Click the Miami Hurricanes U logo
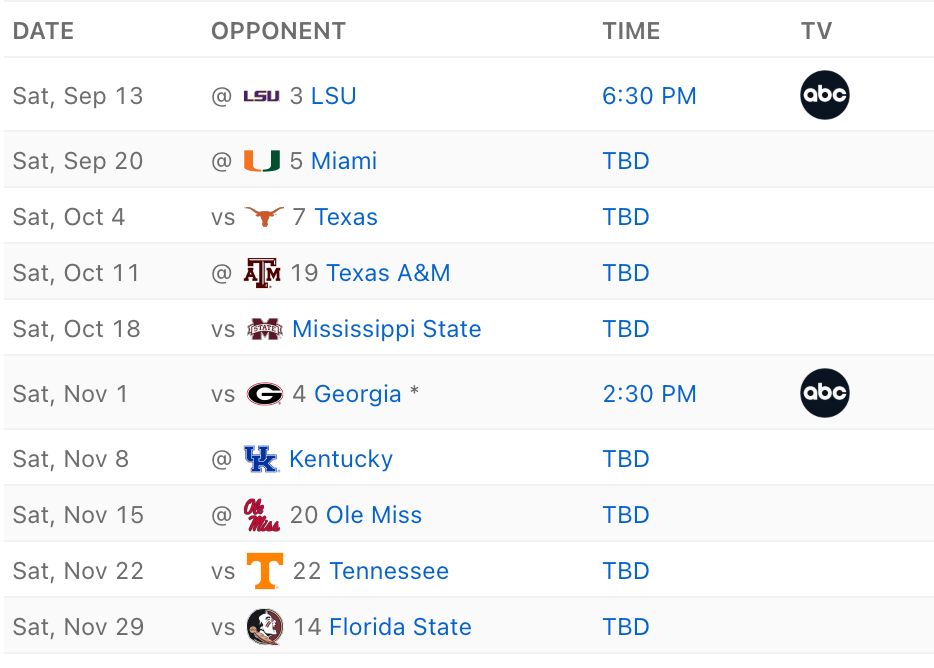 point(262,161)
